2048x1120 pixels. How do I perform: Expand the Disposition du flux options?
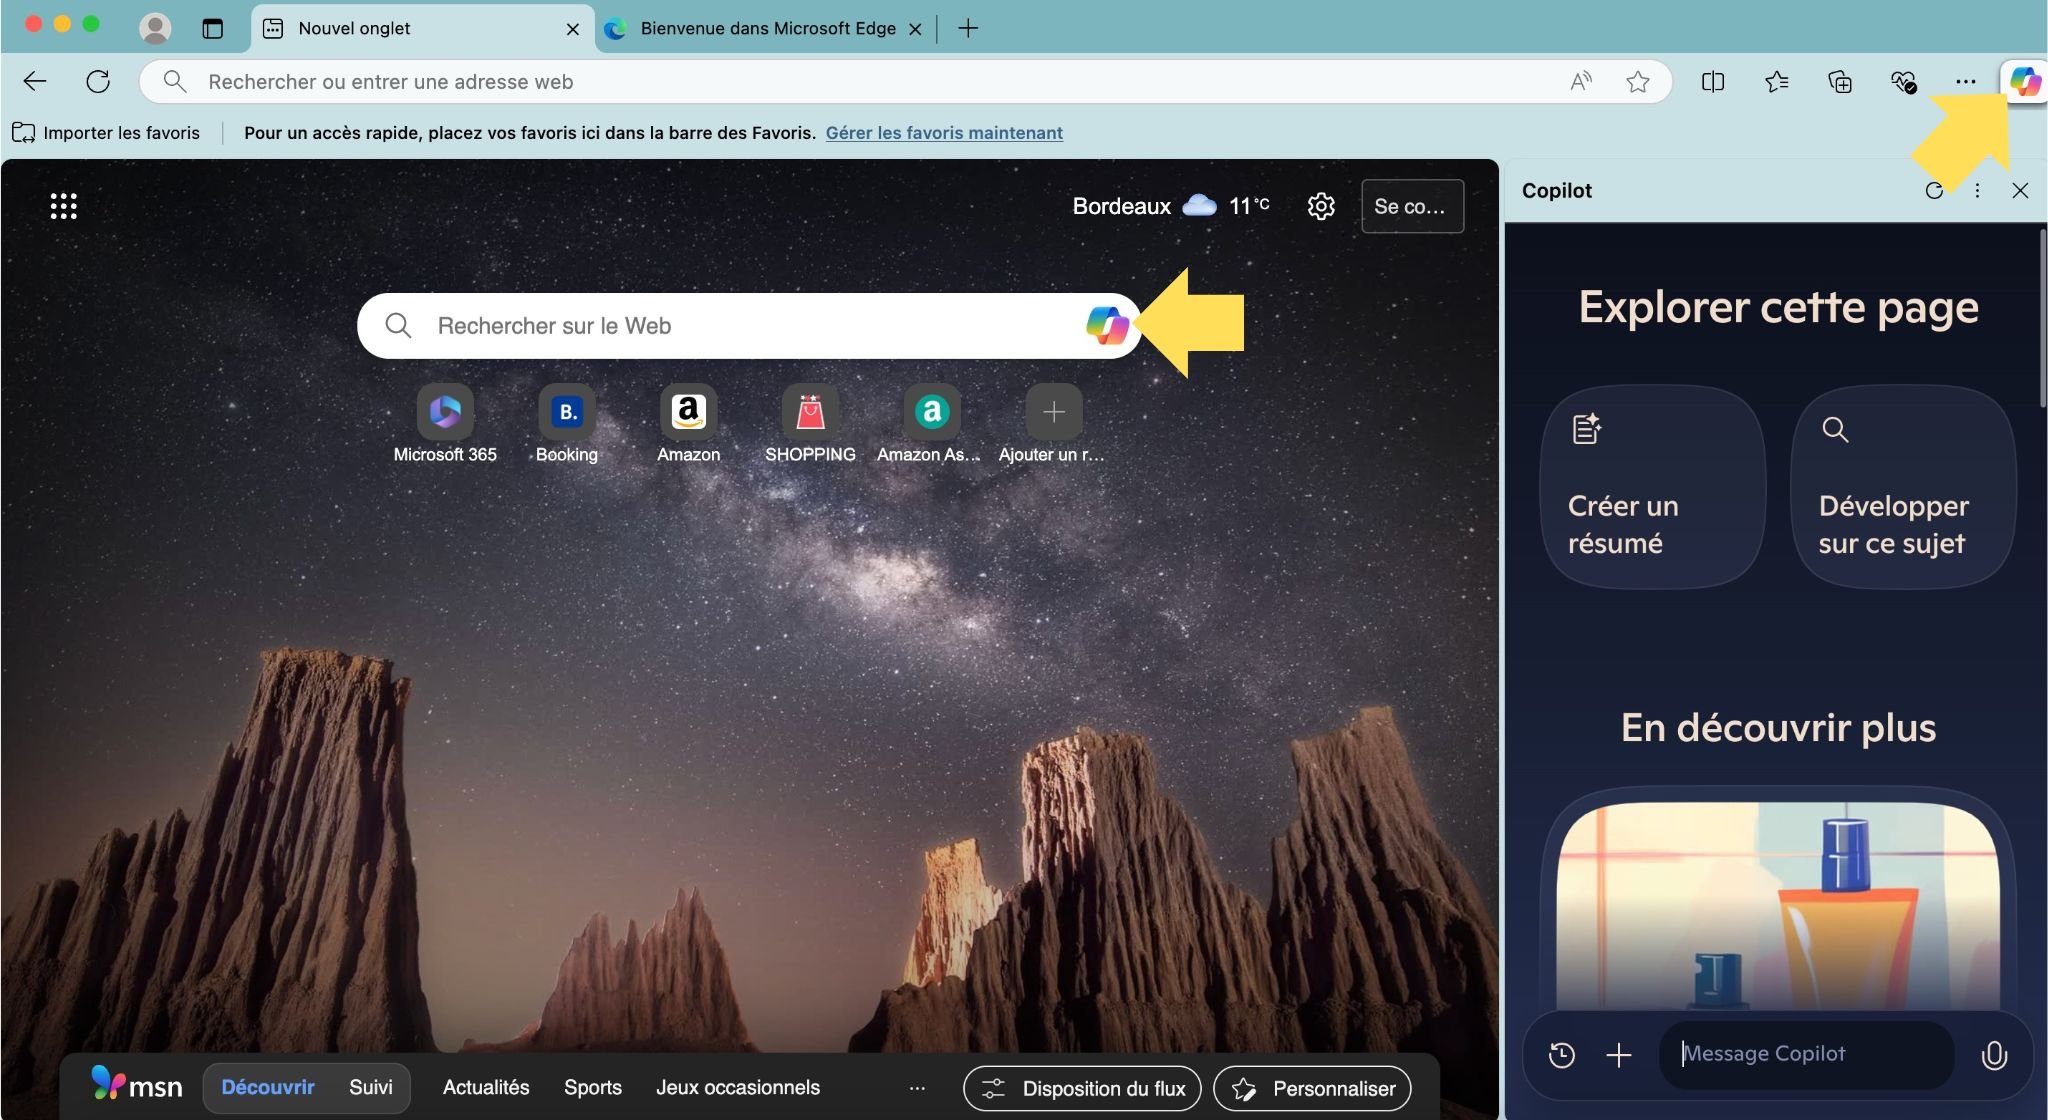pyautogui.click(x=1081, y=1088)
